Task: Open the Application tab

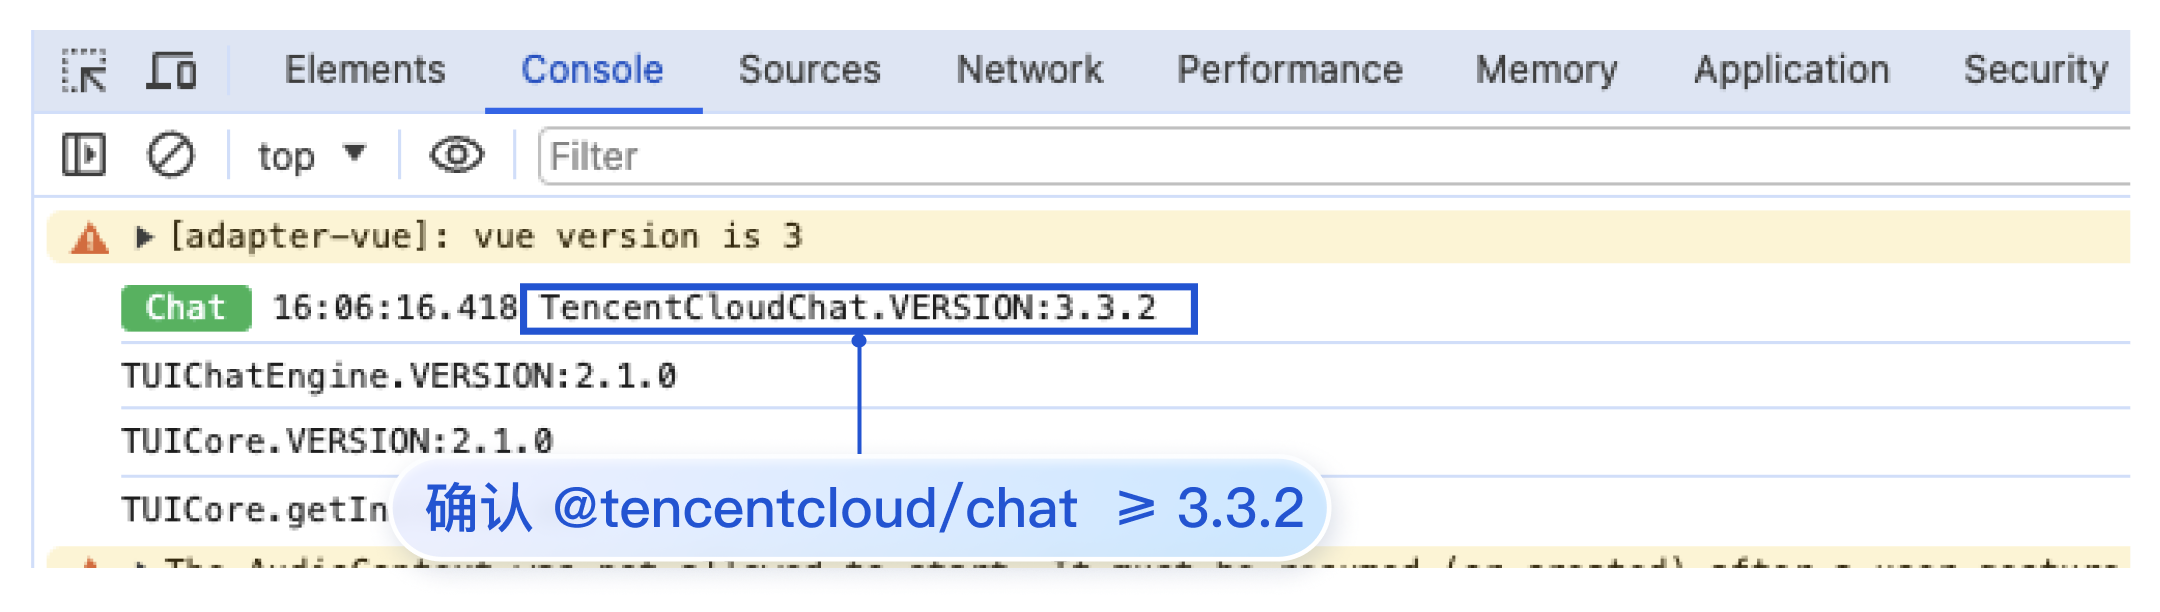Action: point(1792,70)
